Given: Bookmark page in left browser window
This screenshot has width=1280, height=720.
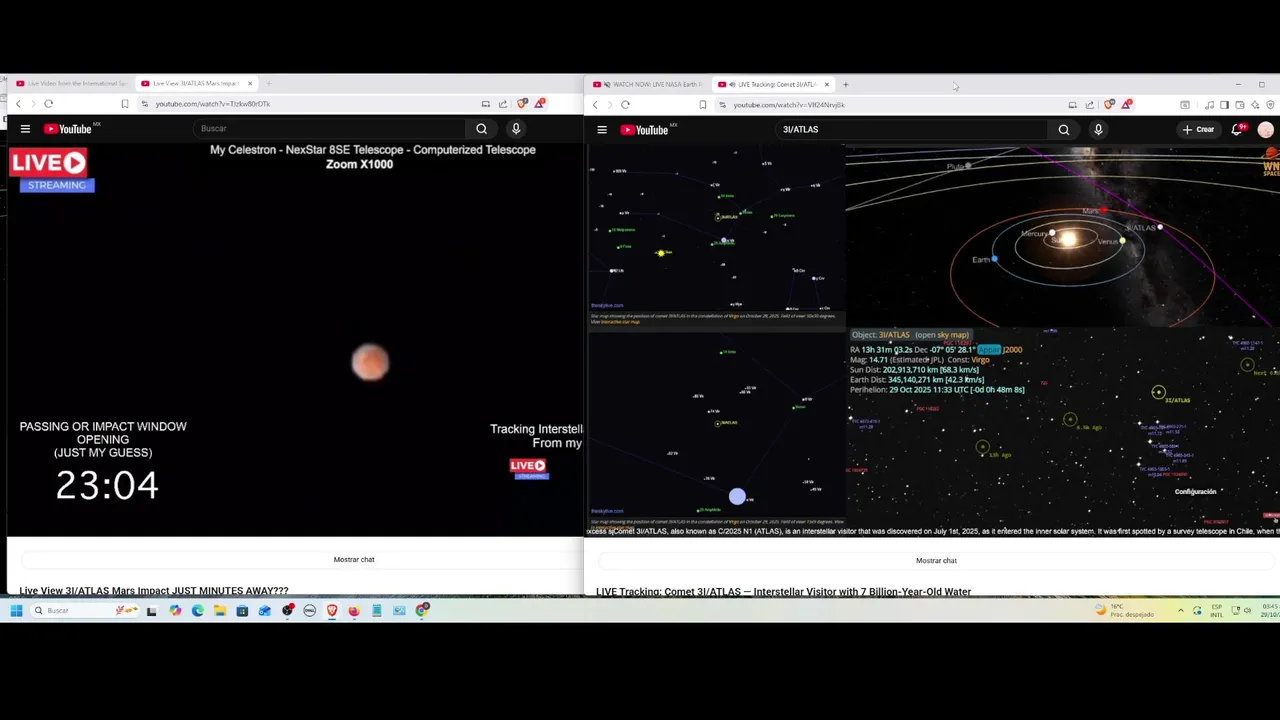Looking at the screenshot, I should click(125, 104).
